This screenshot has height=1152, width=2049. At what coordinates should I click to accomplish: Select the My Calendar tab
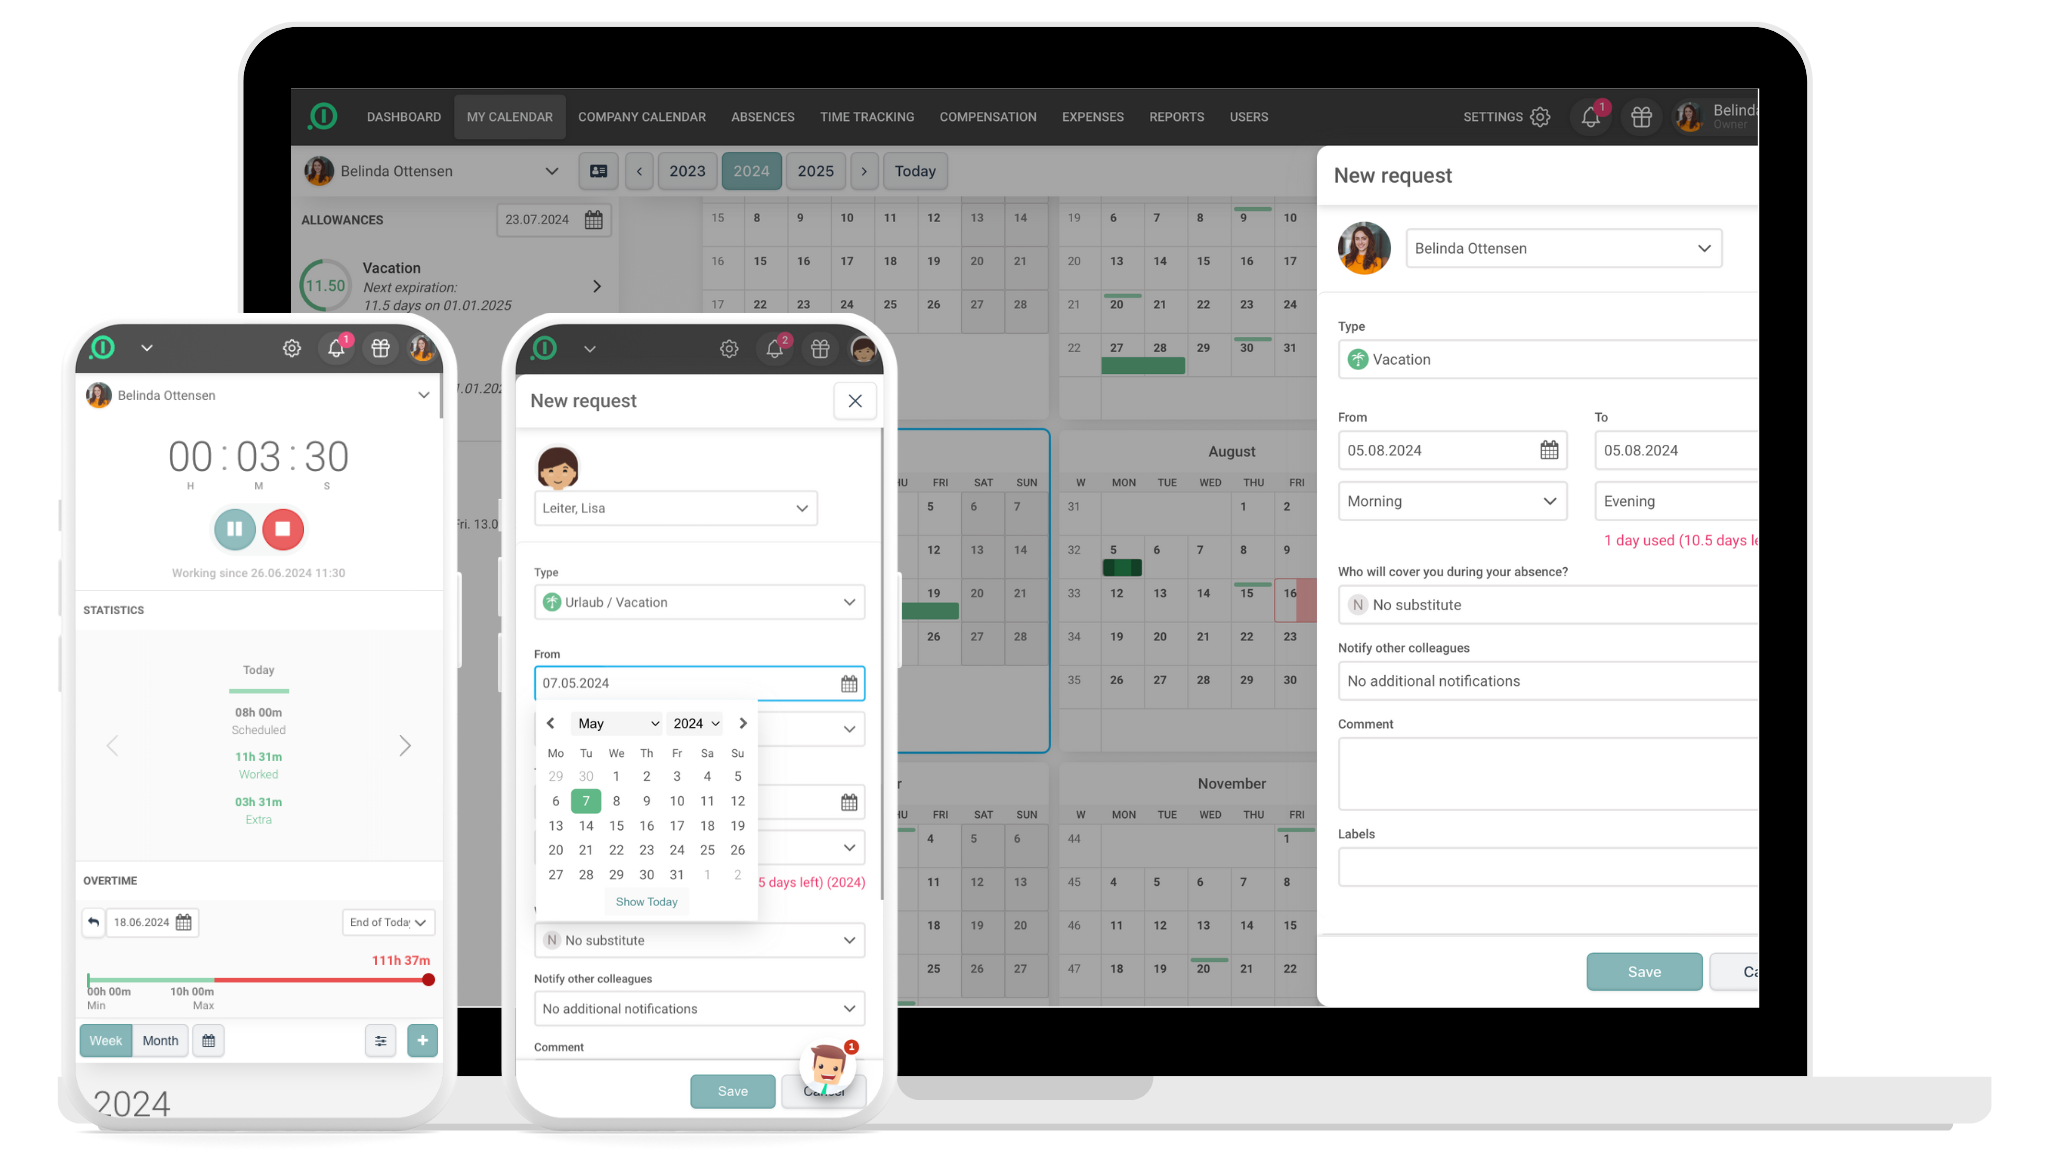[x=509, y=117]
